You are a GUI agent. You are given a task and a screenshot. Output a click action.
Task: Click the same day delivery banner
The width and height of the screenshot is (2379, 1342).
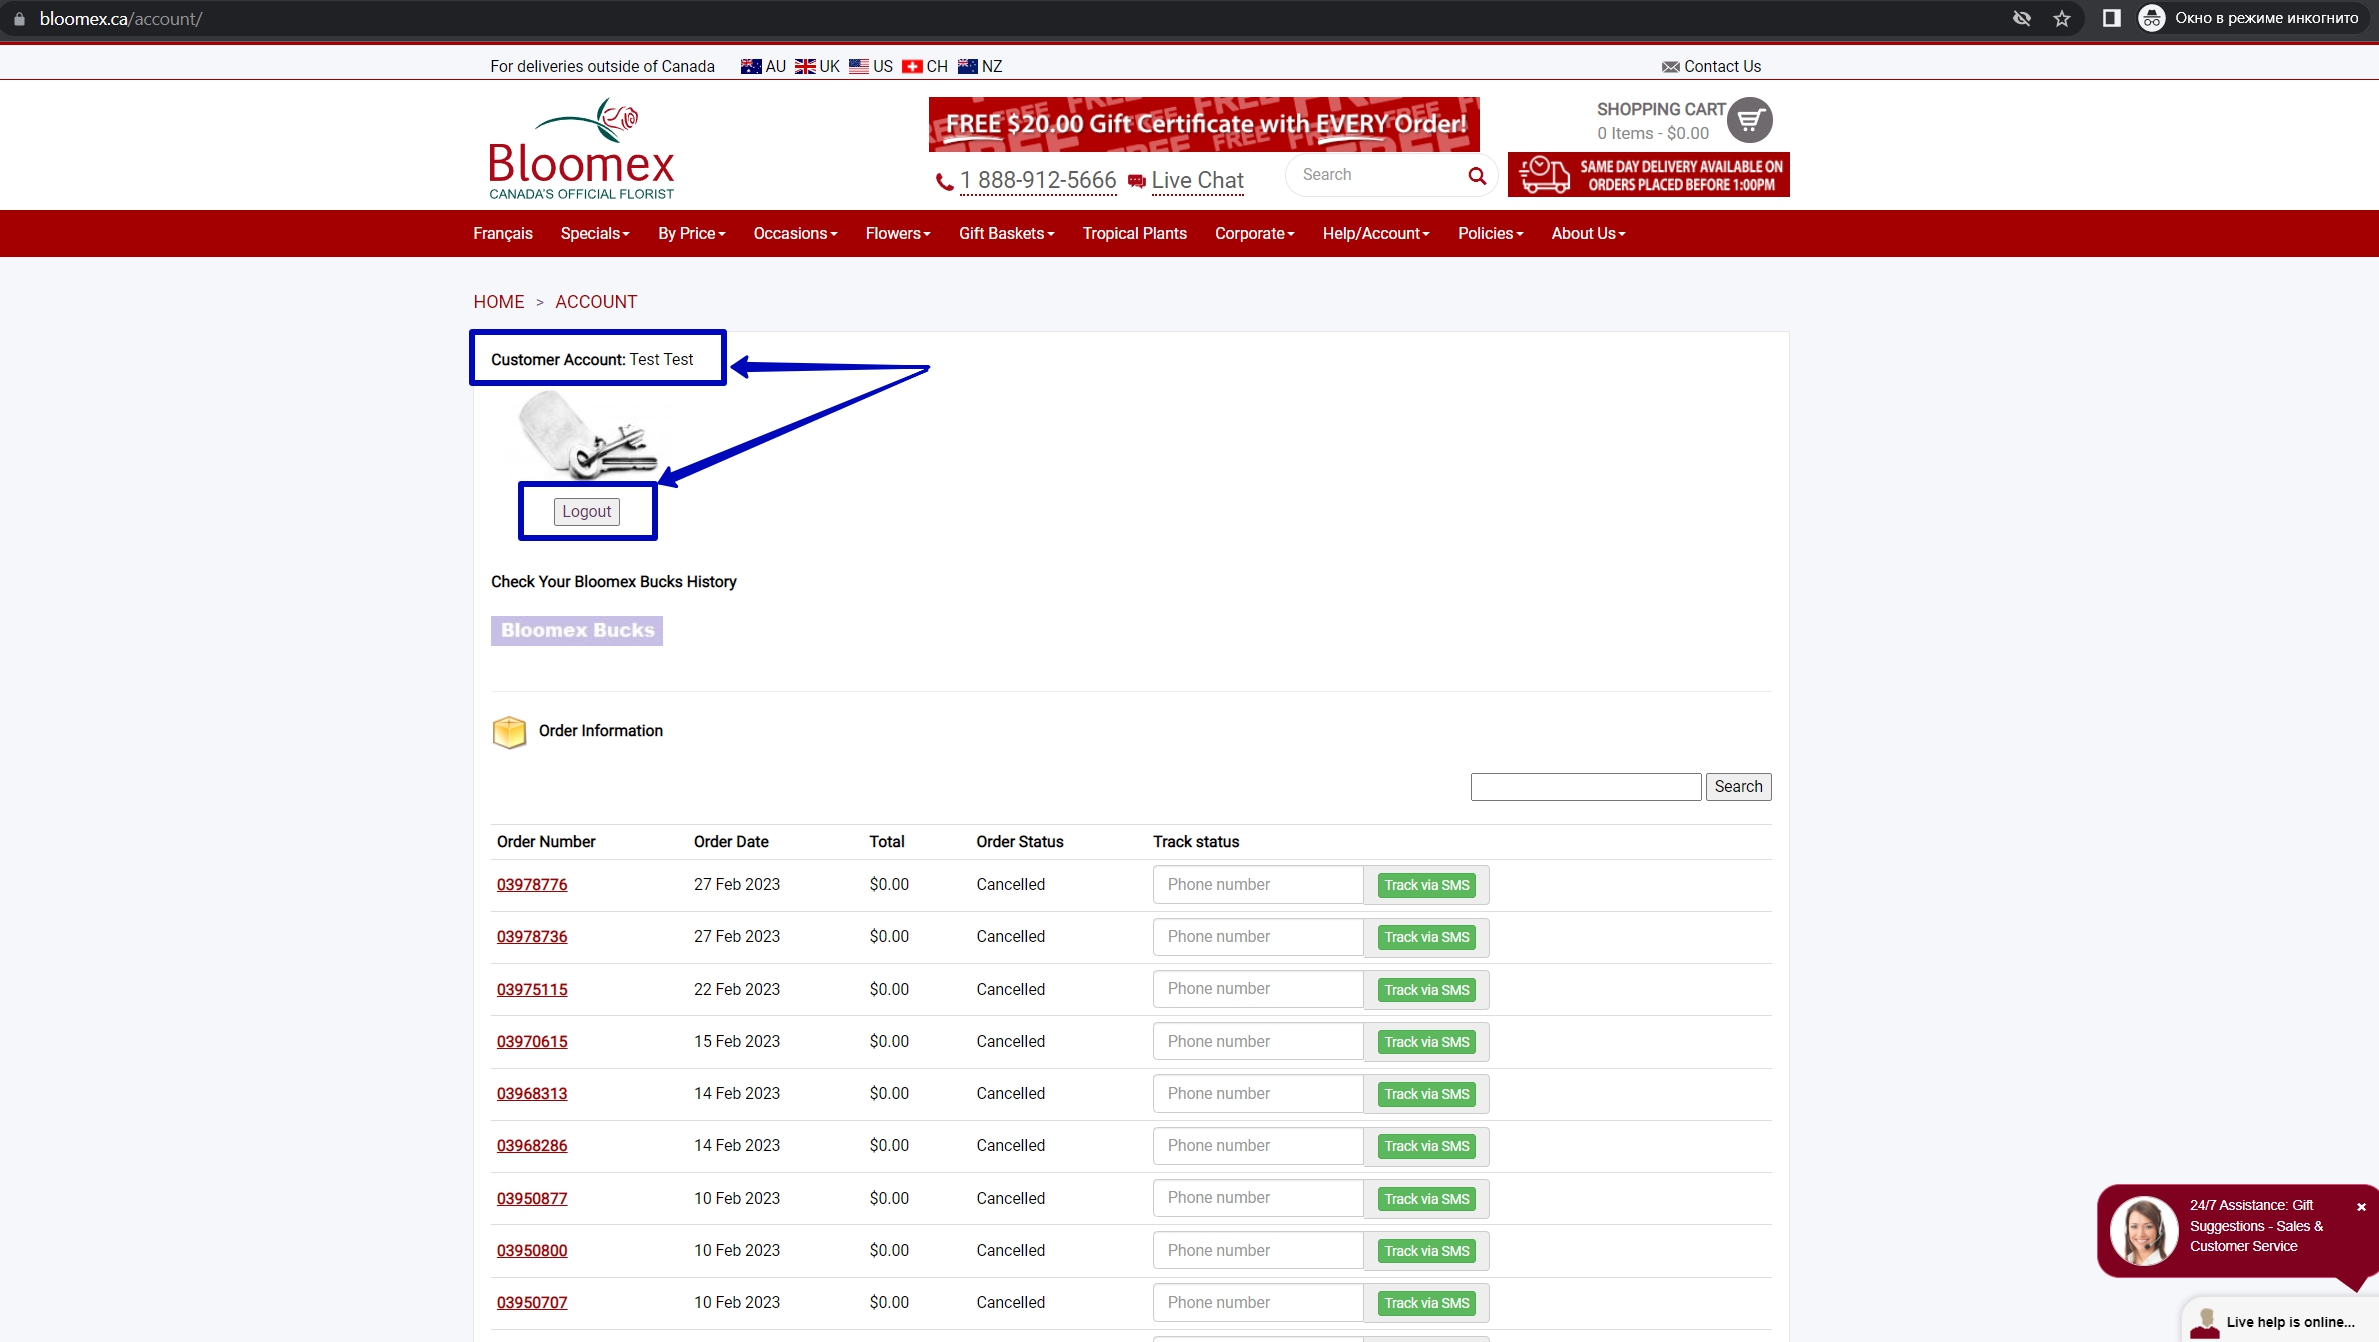point(1648,175)
